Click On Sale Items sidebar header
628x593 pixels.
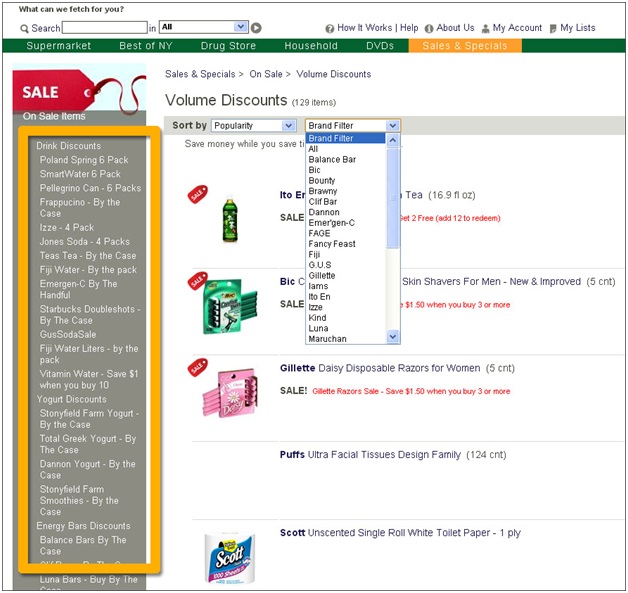pos(54,116)
